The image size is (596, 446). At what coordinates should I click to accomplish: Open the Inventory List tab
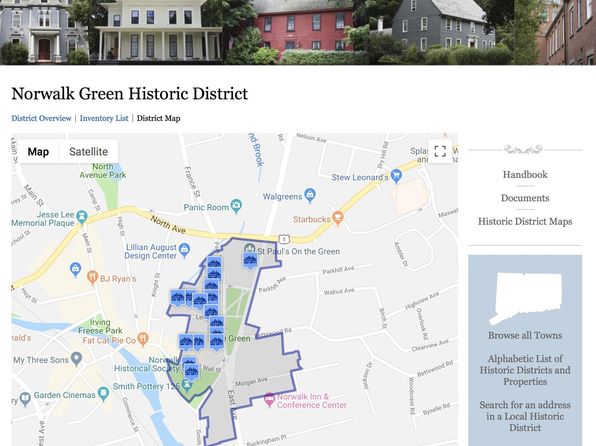click(x=104, y=118)
